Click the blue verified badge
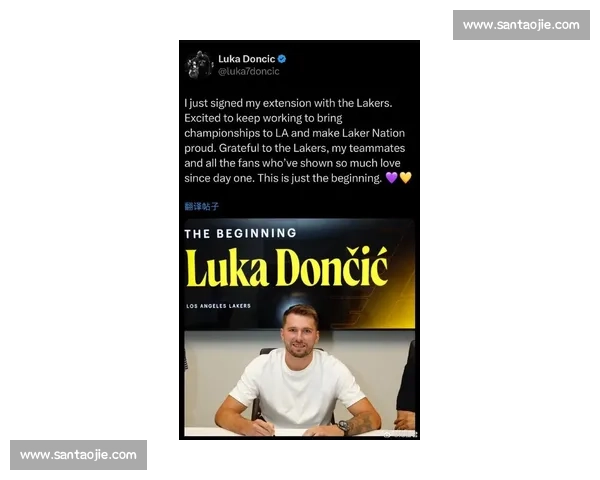 (x=282, y=59)
